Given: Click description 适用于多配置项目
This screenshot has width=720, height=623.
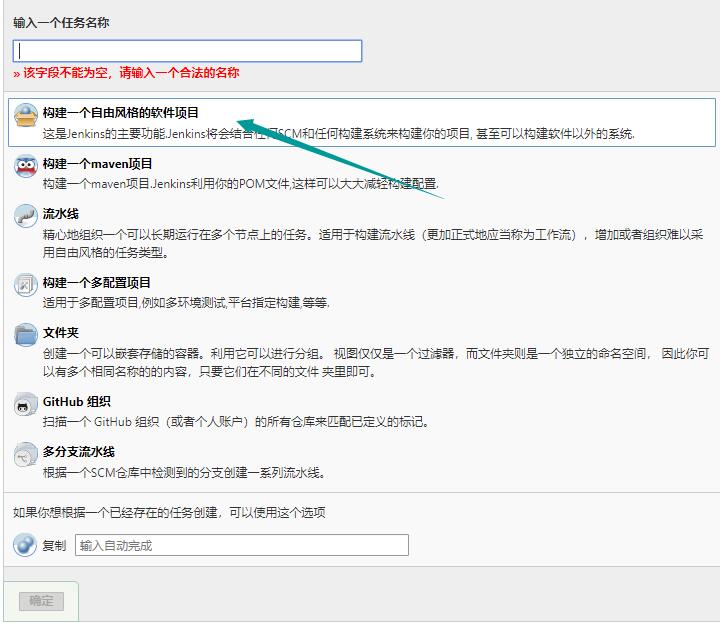Looking at the screenshot, I should pos(186,303).
